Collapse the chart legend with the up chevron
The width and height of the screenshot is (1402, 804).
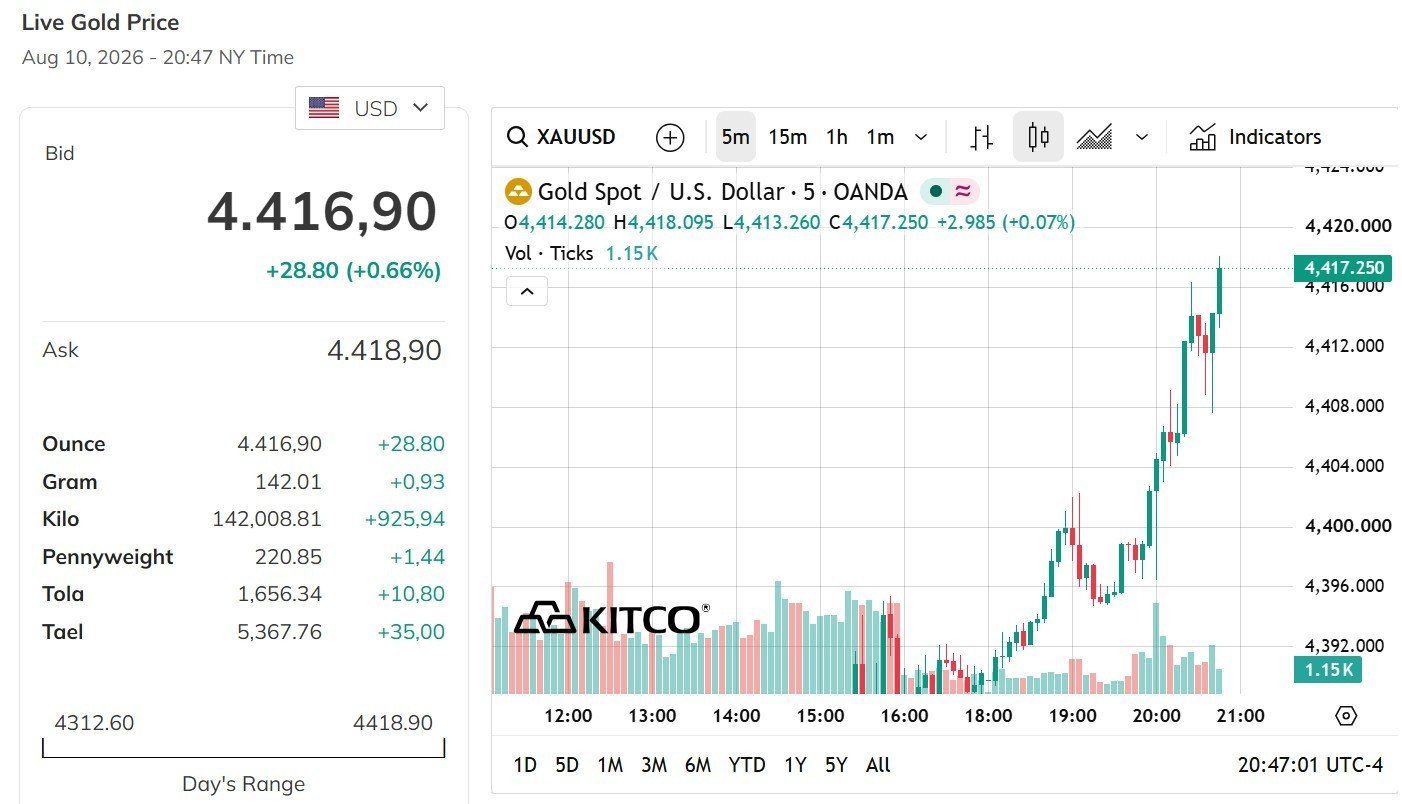coord(527,292)
